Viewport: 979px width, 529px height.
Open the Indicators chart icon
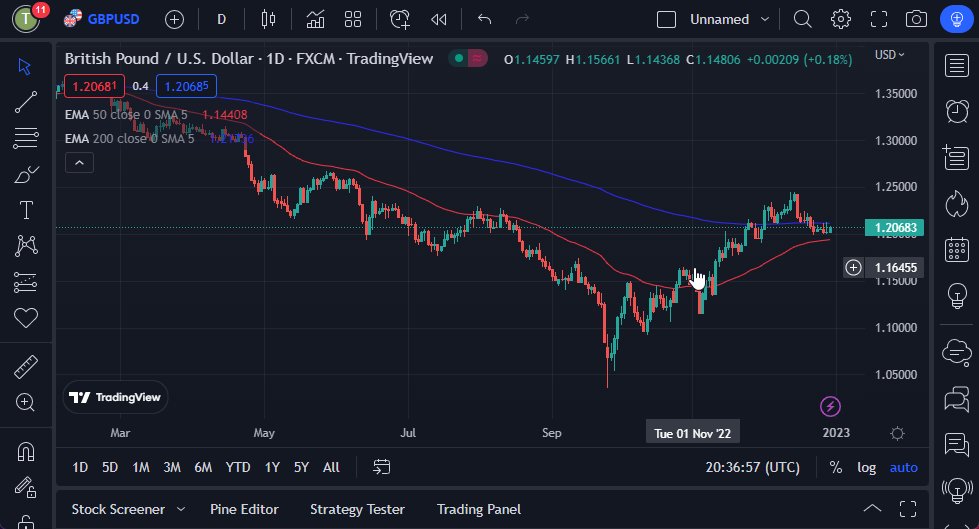(x=315, y=19)
